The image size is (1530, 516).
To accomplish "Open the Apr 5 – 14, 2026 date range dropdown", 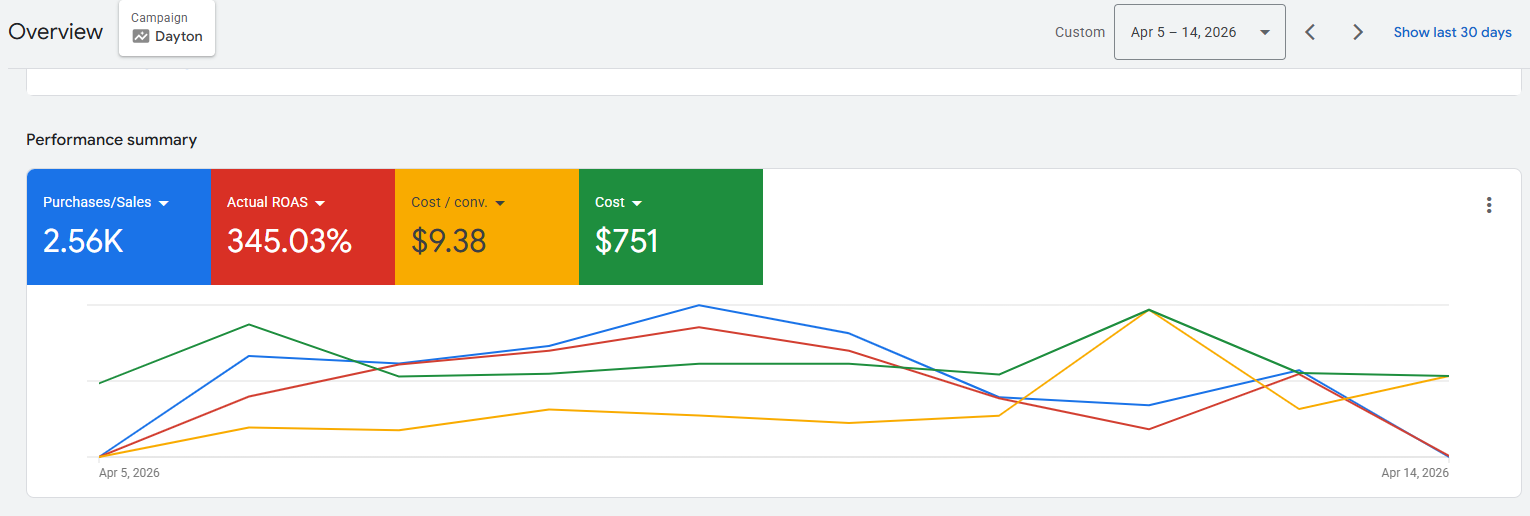I will click(x=1199, y=32).
